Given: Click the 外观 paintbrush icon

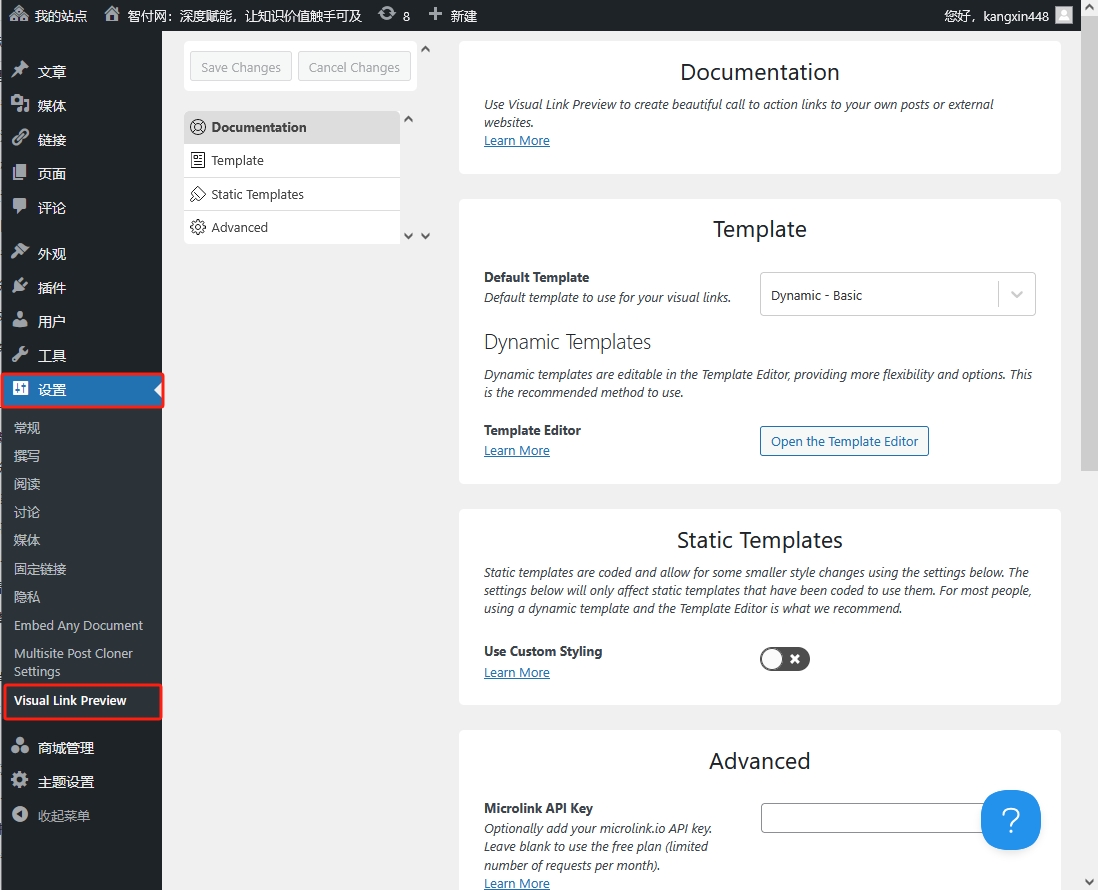Looking at the screenshot, I should click(20, 252).
